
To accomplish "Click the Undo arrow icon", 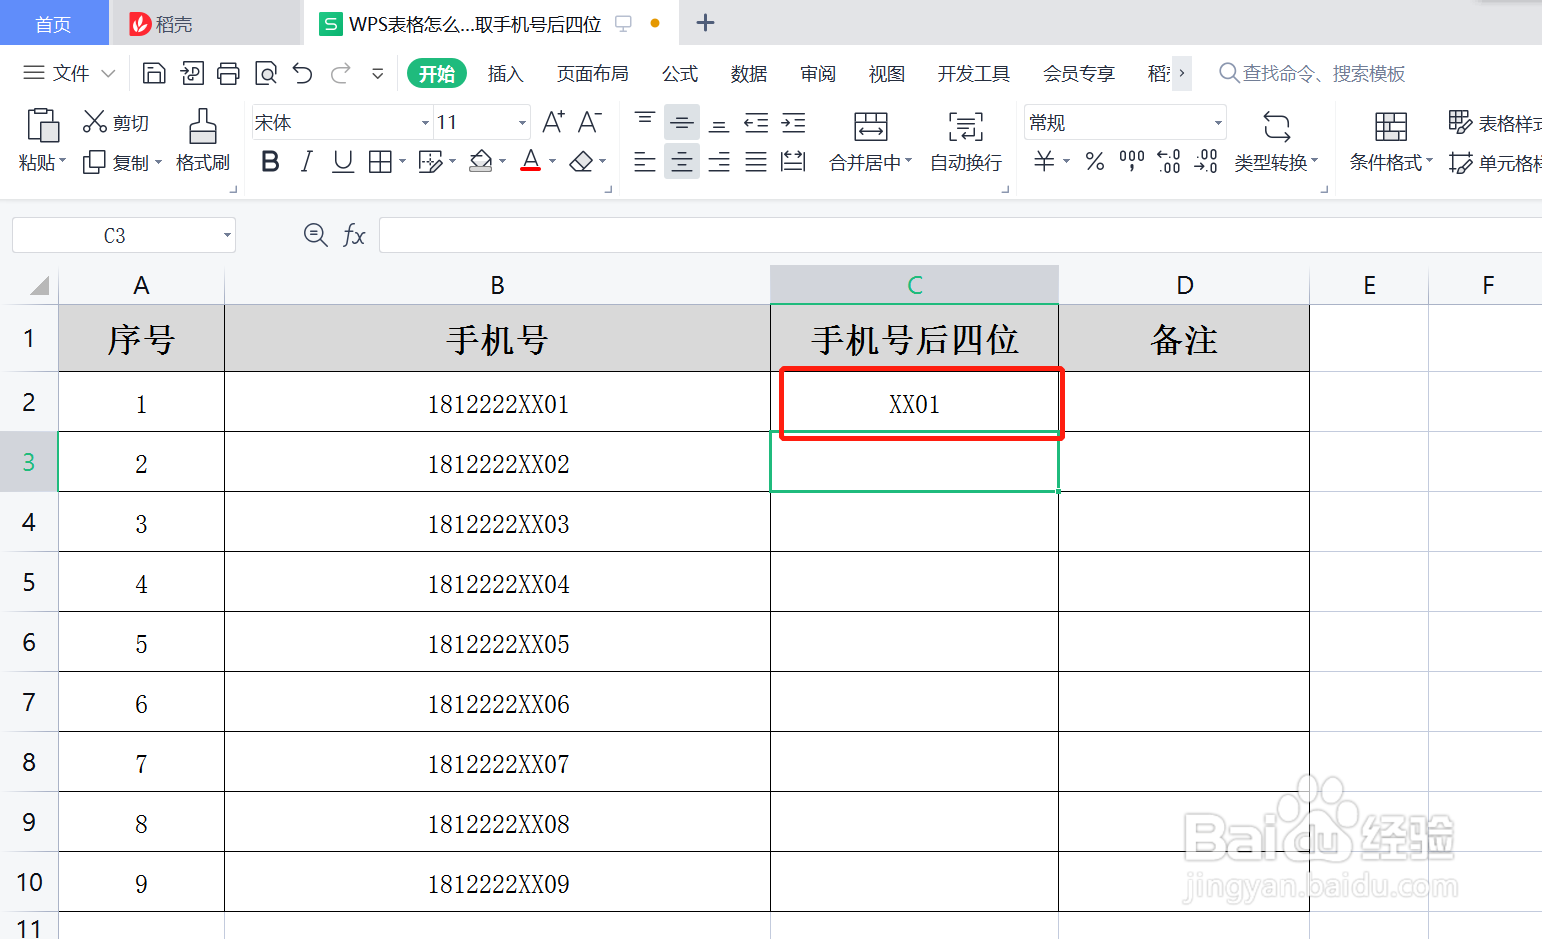I will (301, 73).
